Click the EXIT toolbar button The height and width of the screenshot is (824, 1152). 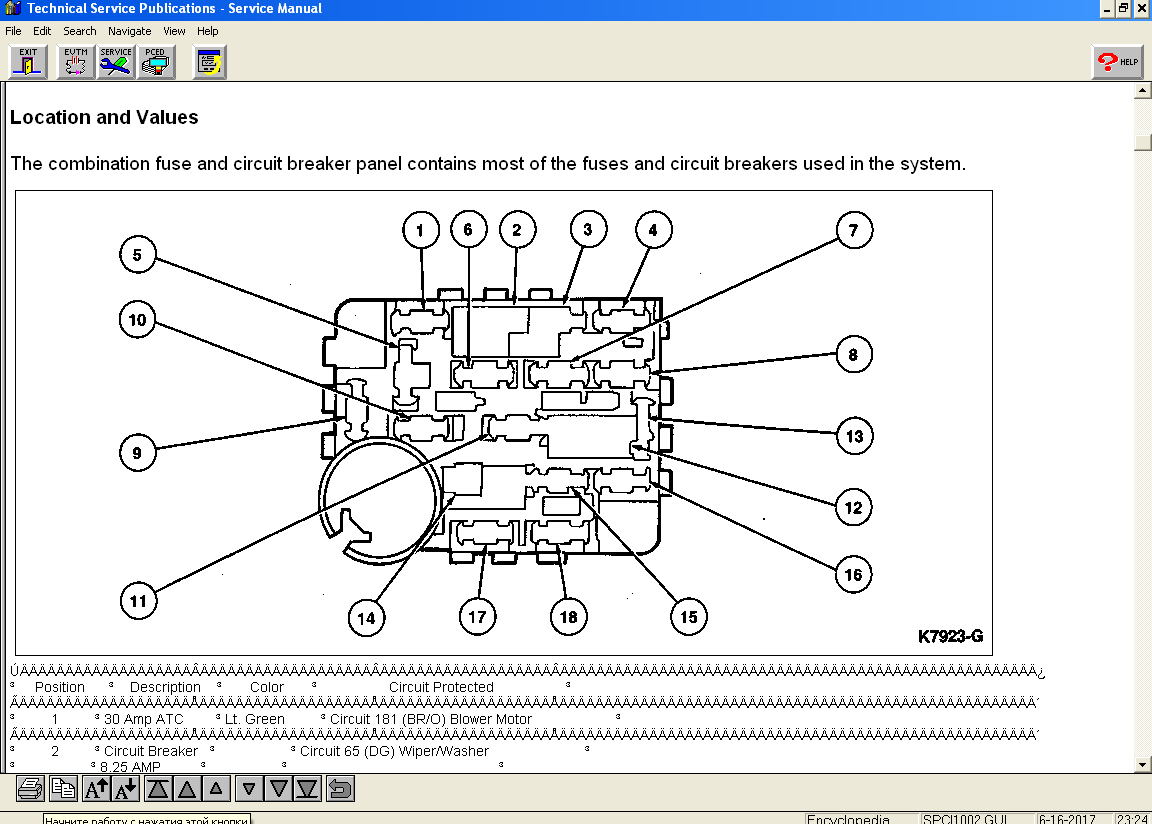pos(28,62)
